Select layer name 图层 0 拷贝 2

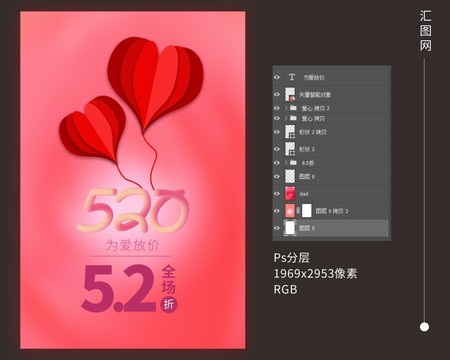332,211
